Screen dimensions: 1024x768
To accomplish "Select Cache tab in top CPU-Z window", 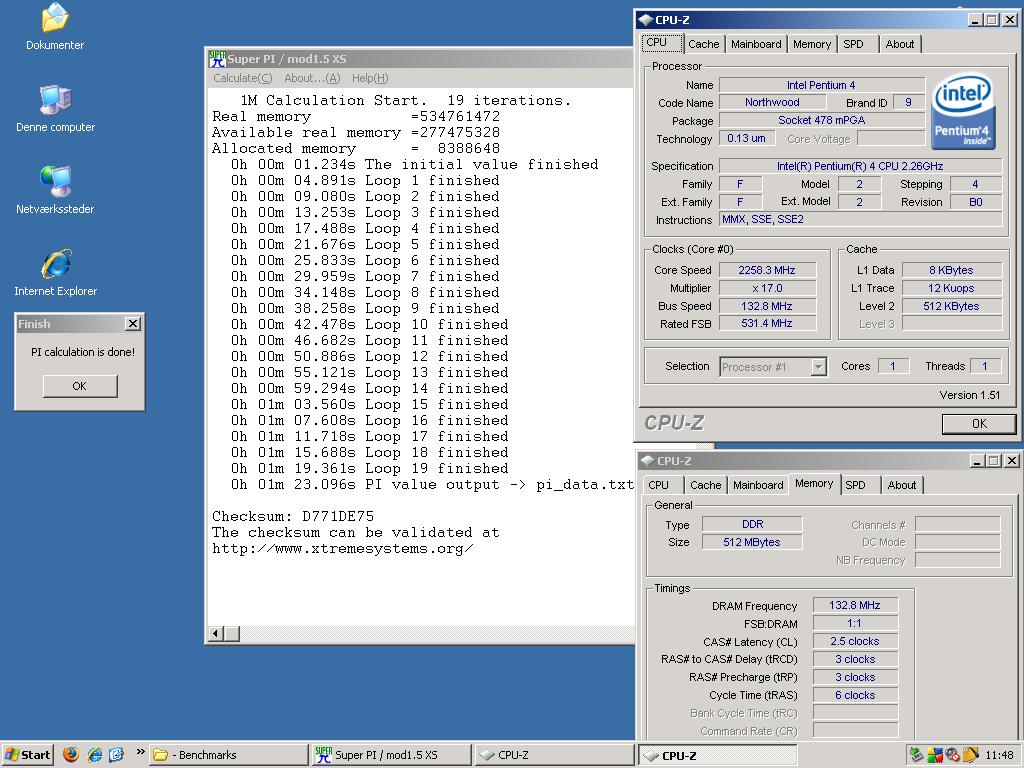I will tap(703, 44).
